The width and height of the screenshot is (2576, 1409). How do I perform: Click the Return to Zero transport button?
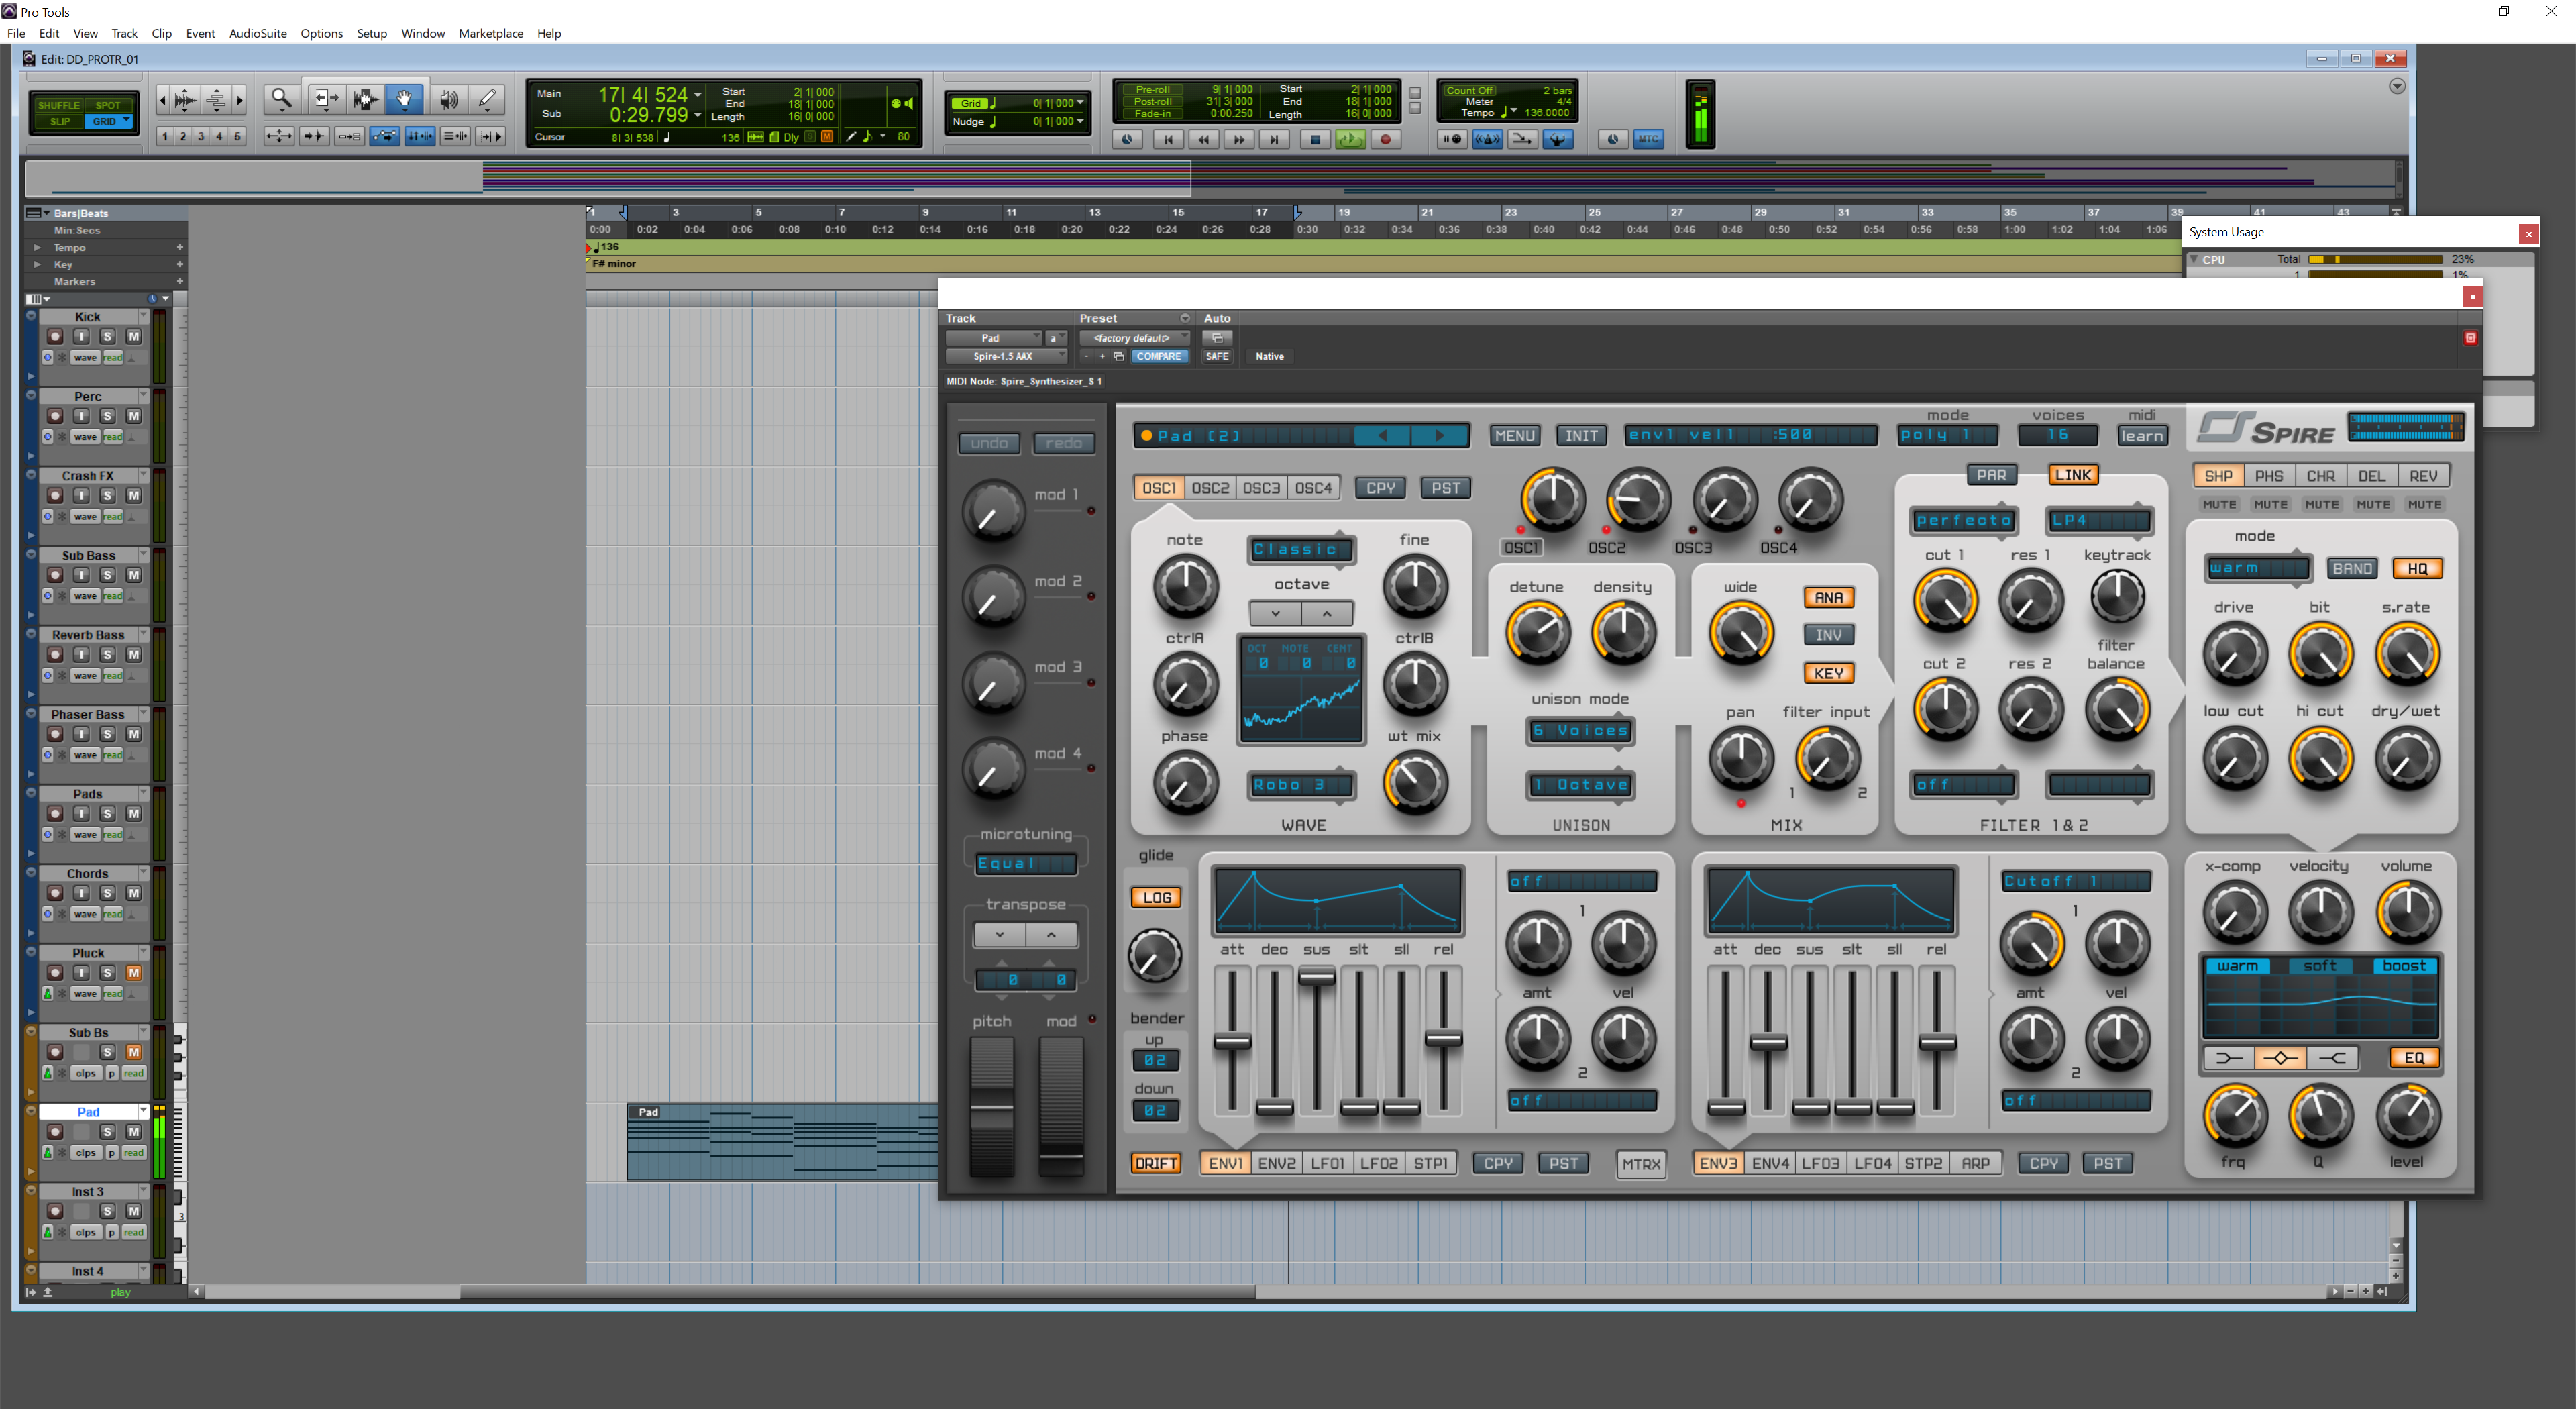pyautogui.click(x=1167, y=139)
